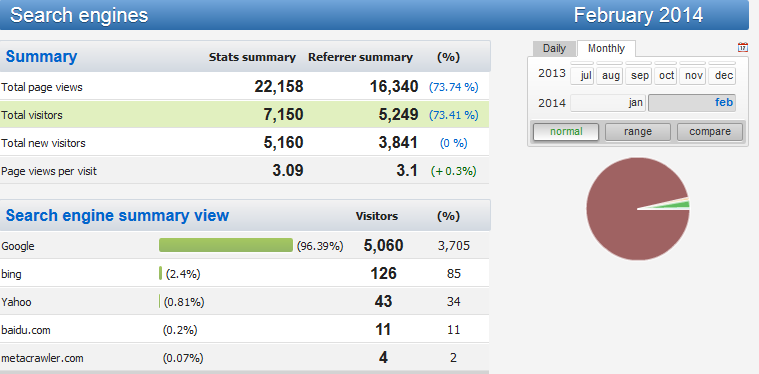Switch to the Daily tab
The image size is (759, 374).
point(554,48)
